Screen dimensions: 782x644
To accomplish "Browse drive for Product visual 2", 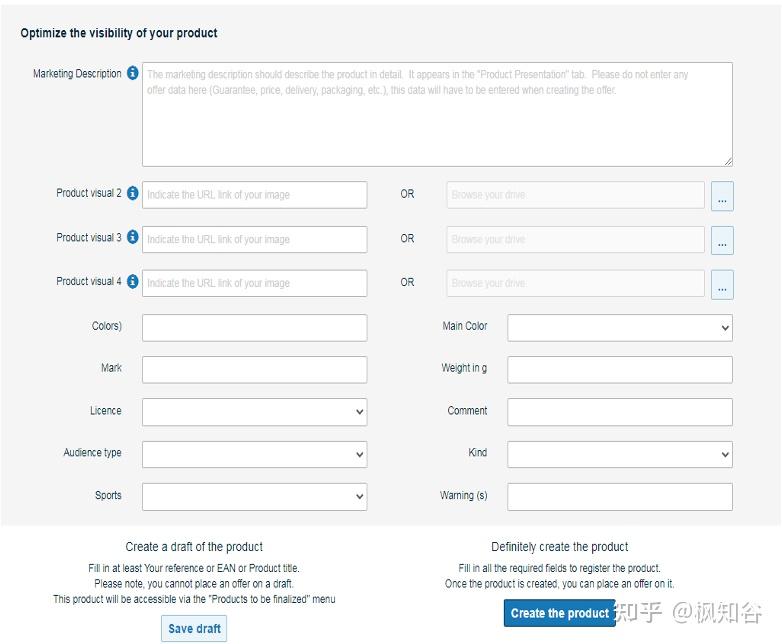I will pyautogui.click(x=722, y=197).
